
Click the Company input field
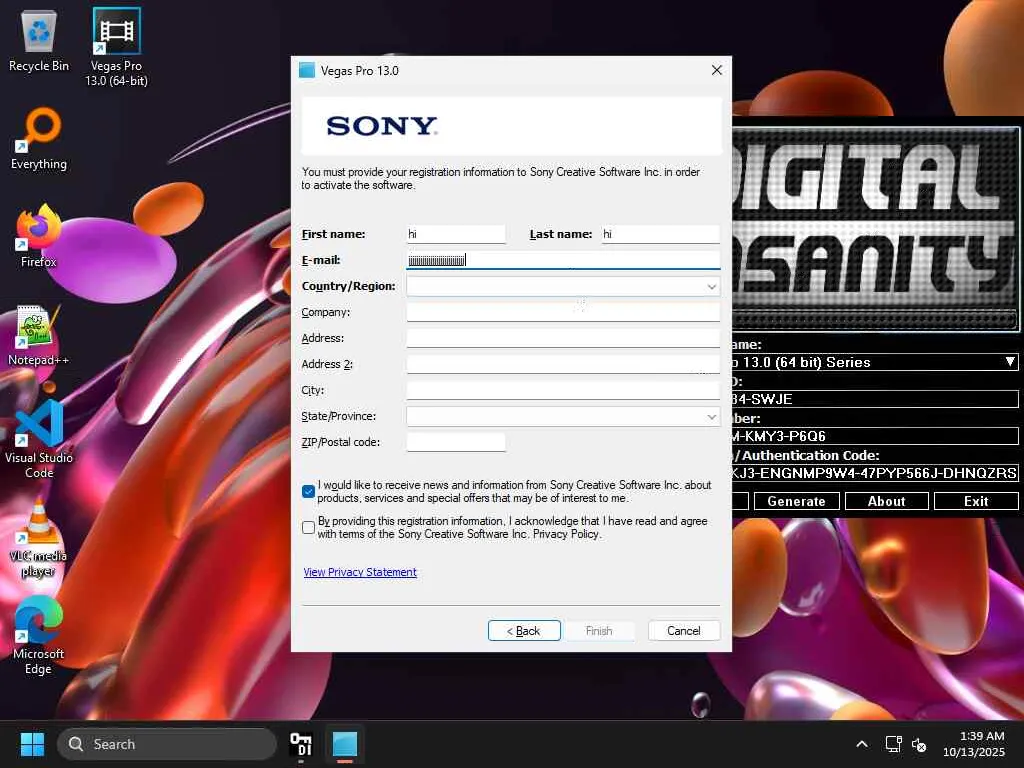click(563, 312)
